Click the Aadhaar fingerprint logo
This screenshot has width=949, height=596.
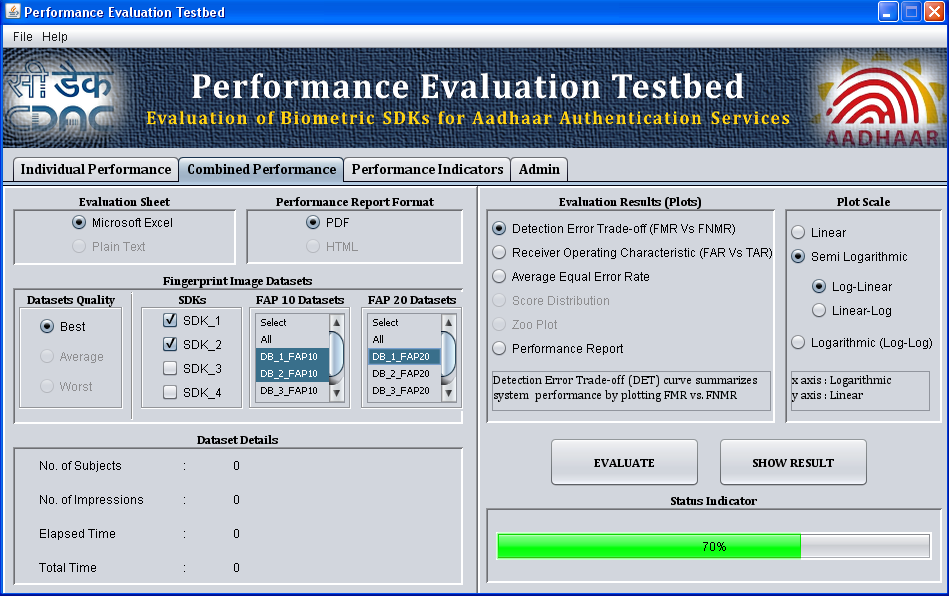(x=880, y=100)
